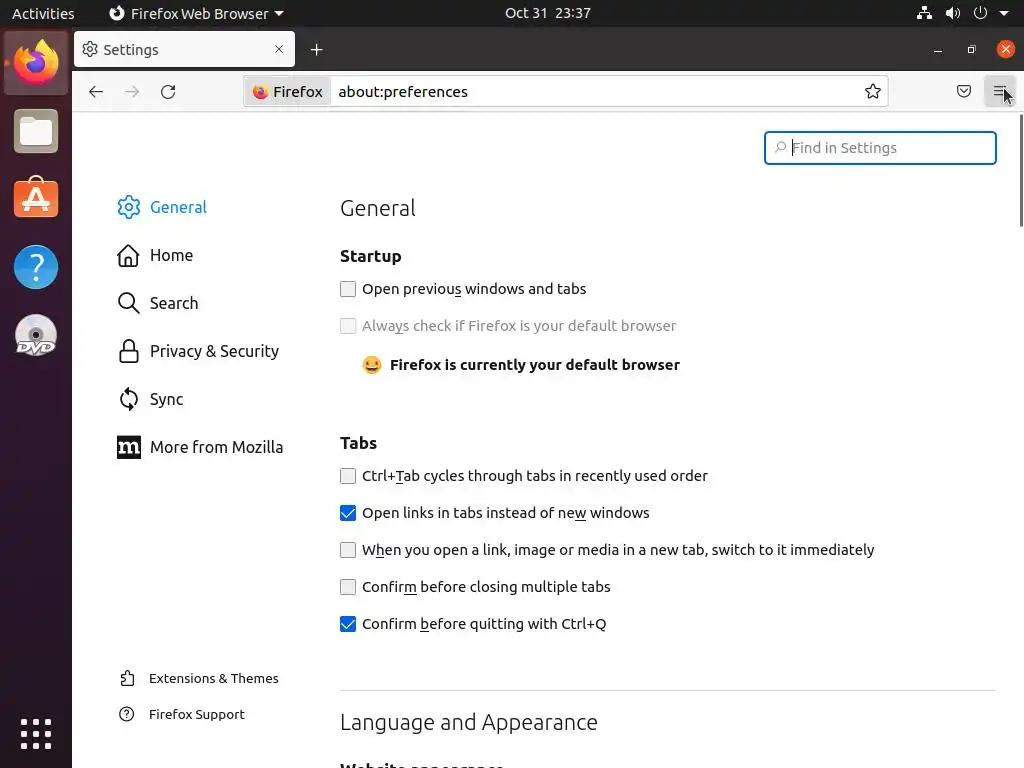Open Activities overview
This screenshot has height=768, width=1024.
click(x=43, y=13)
